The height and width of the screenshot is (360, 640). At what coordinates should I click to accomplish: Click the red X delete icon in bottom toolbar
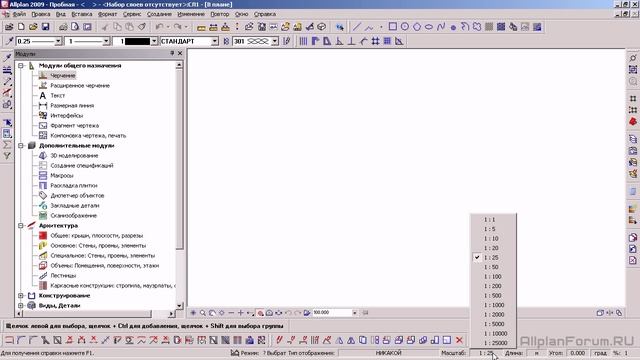coord(459,340)
